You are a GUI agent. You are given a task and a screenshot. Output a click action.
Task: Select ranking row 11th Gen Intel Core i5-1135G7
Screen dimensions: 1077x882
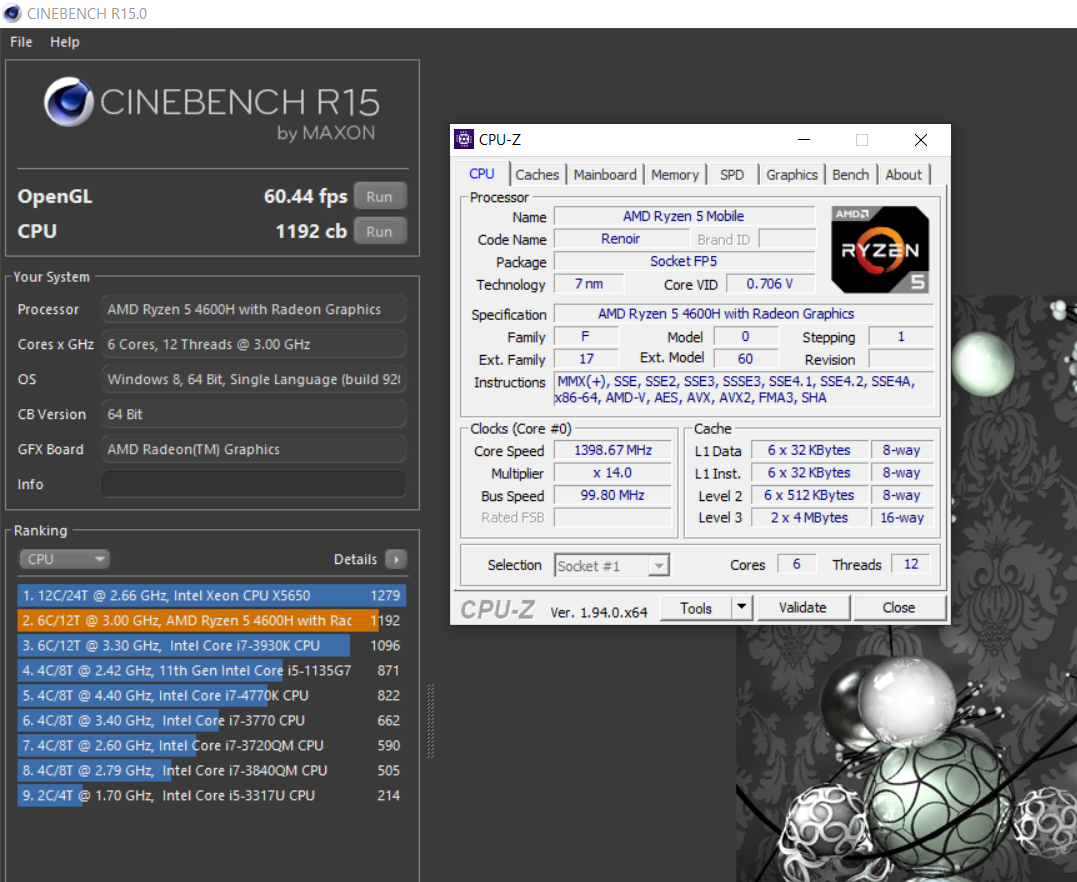[212, 670]
